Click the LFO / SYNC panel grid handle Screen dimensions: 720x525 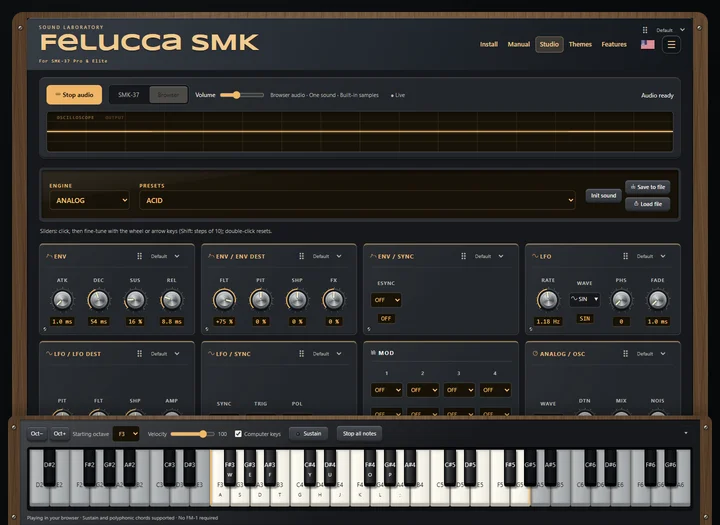tap(302, 354)
